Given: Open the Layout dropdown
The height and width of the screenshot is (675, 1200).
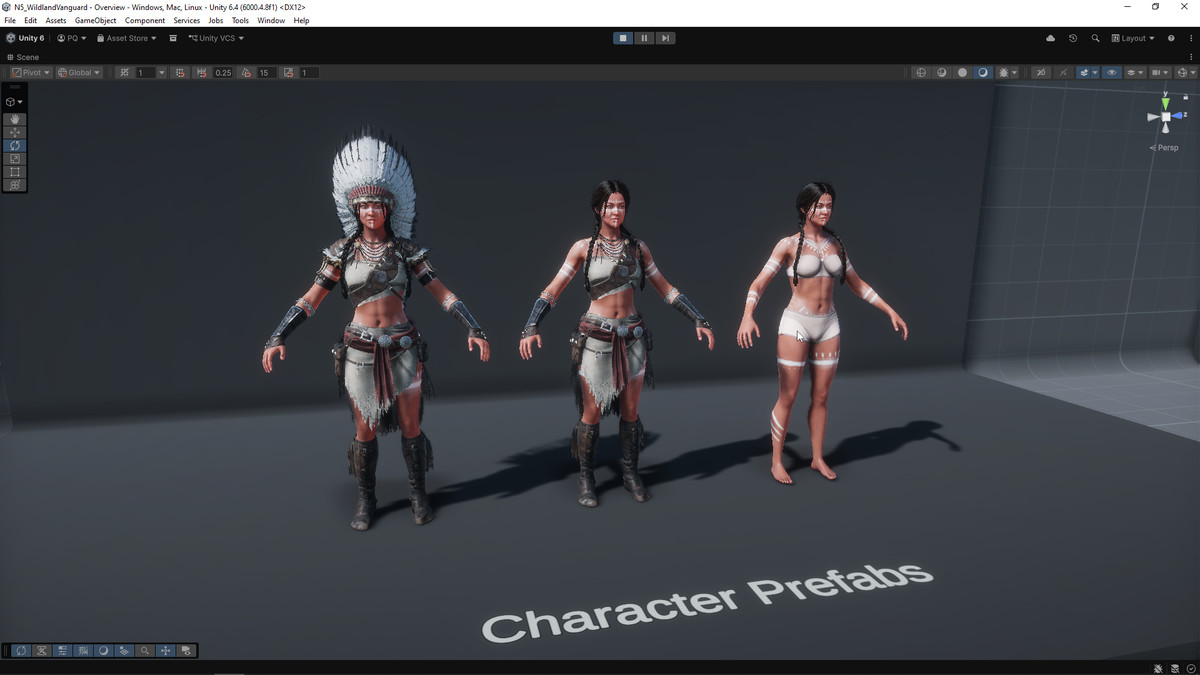Looking at the screenshot, I should pyautogui.click(x=1133, y=38).
